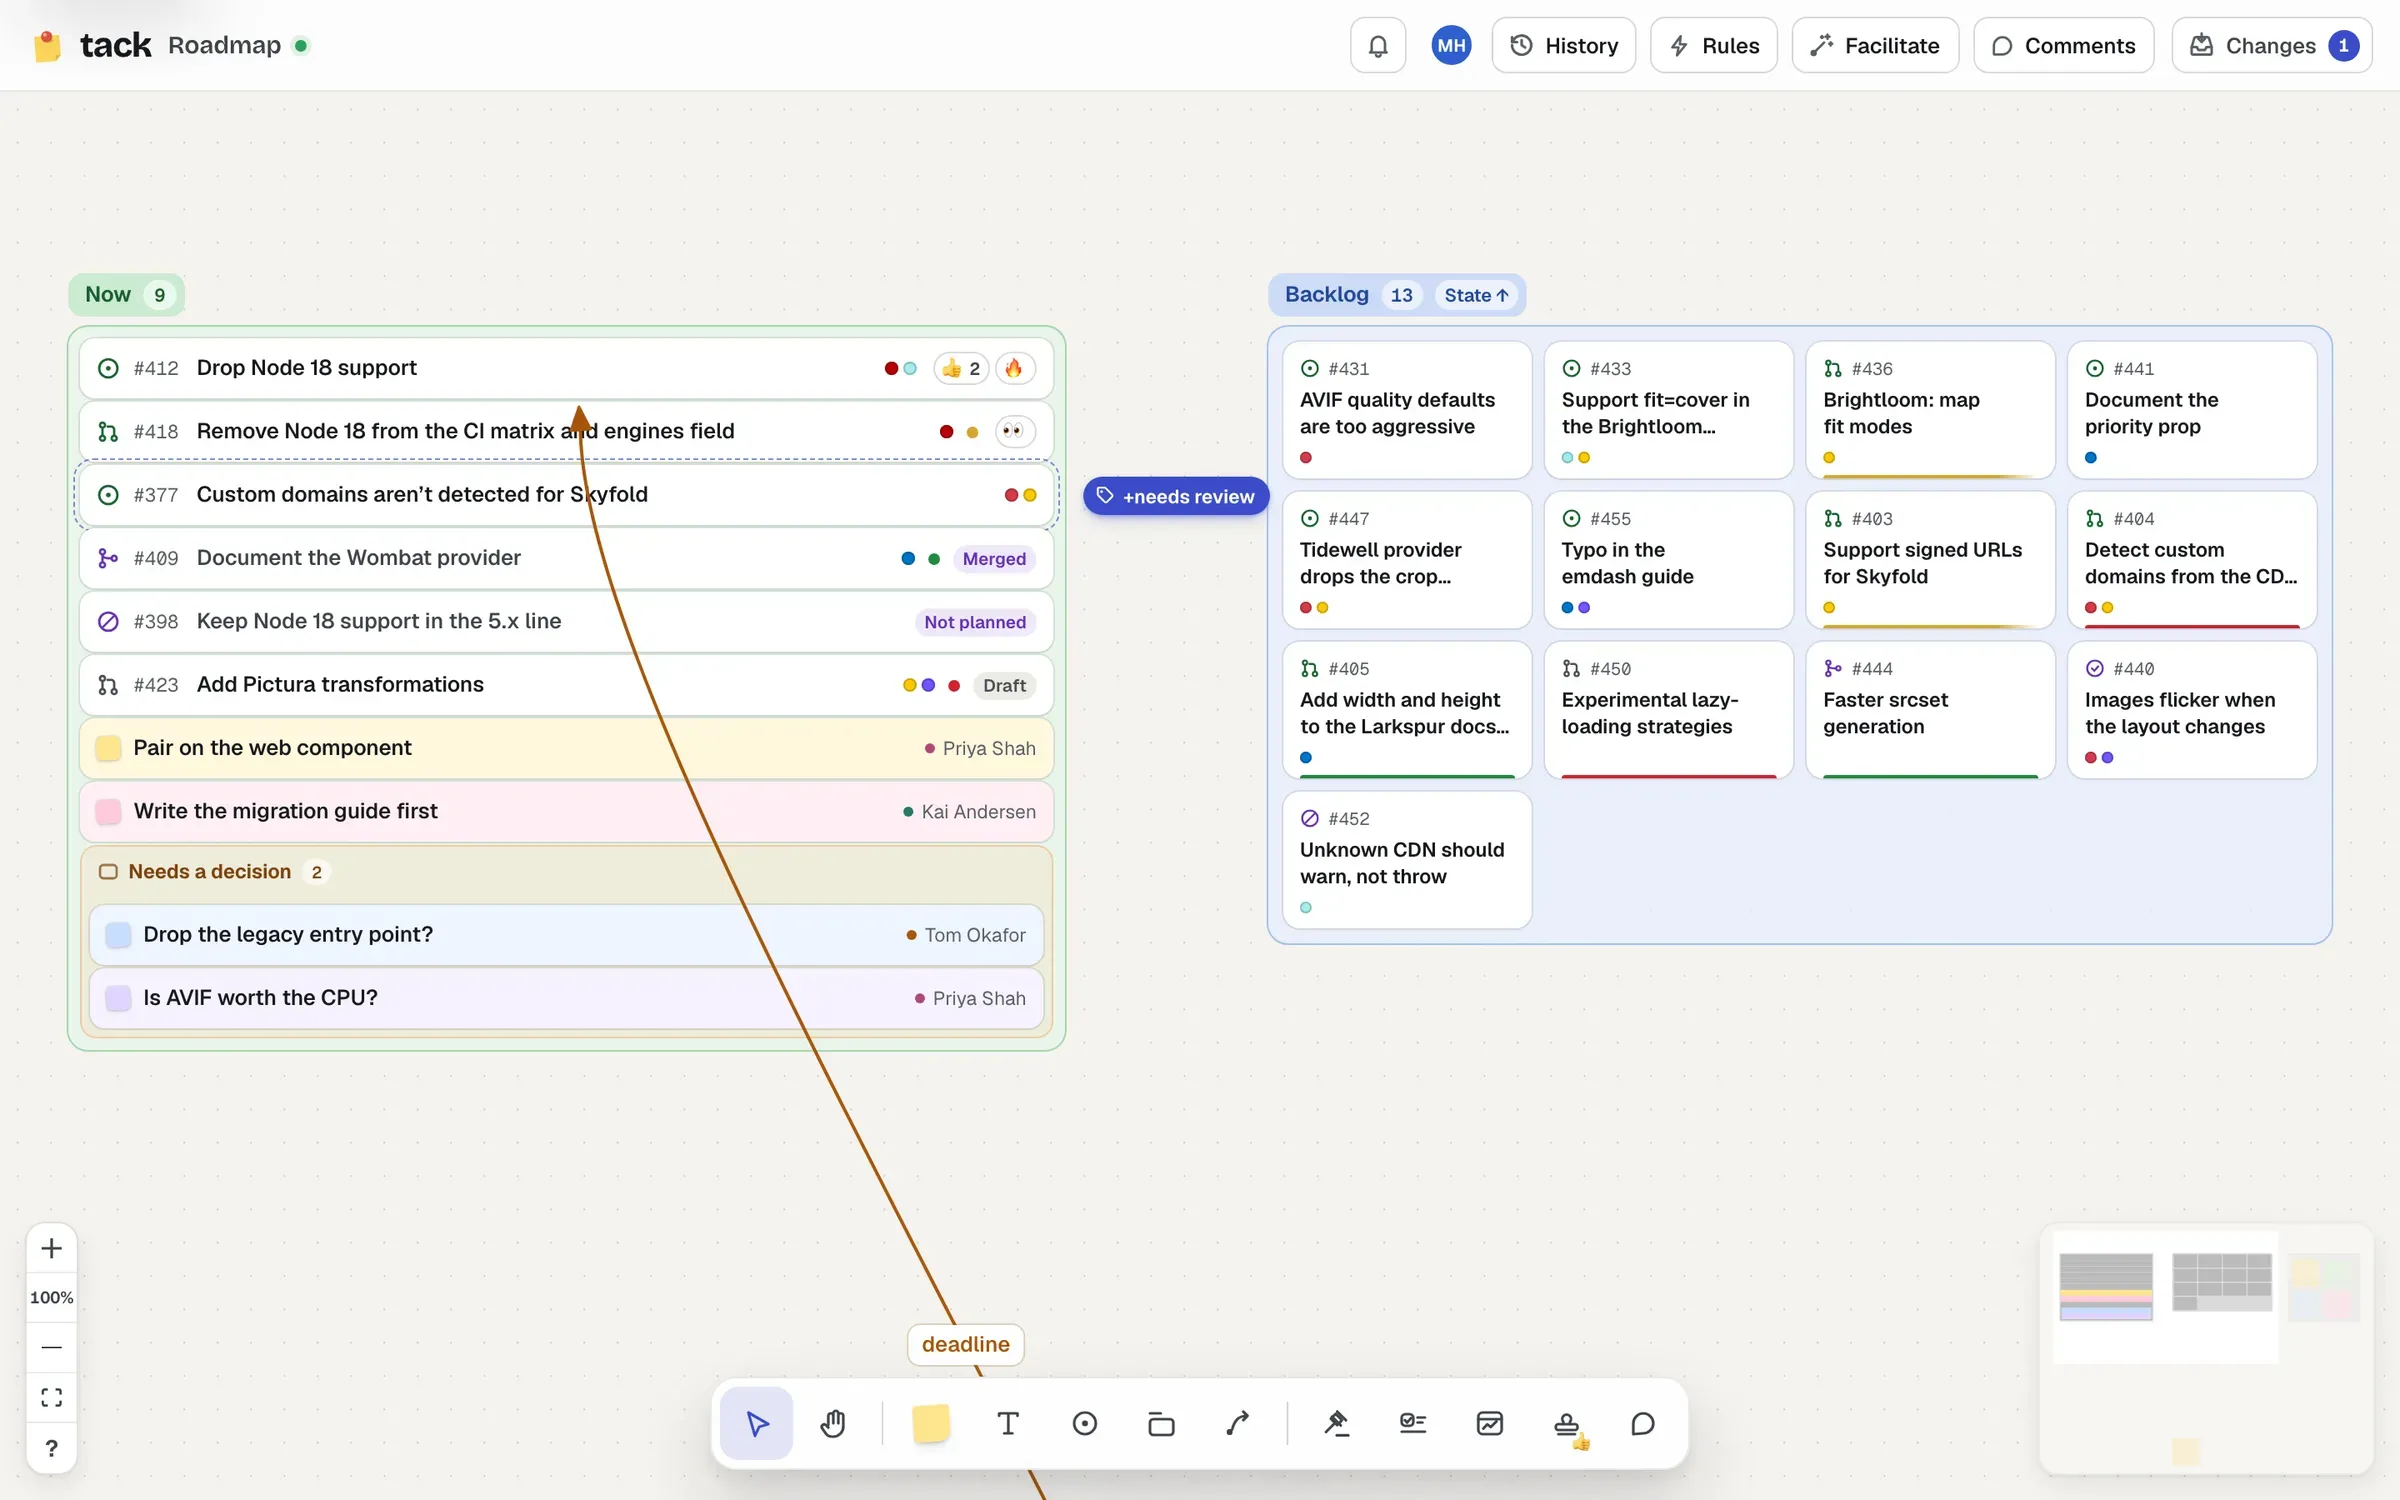Click the Roadmap board title
This screenshot has width=2400, height=1500.
224,45
